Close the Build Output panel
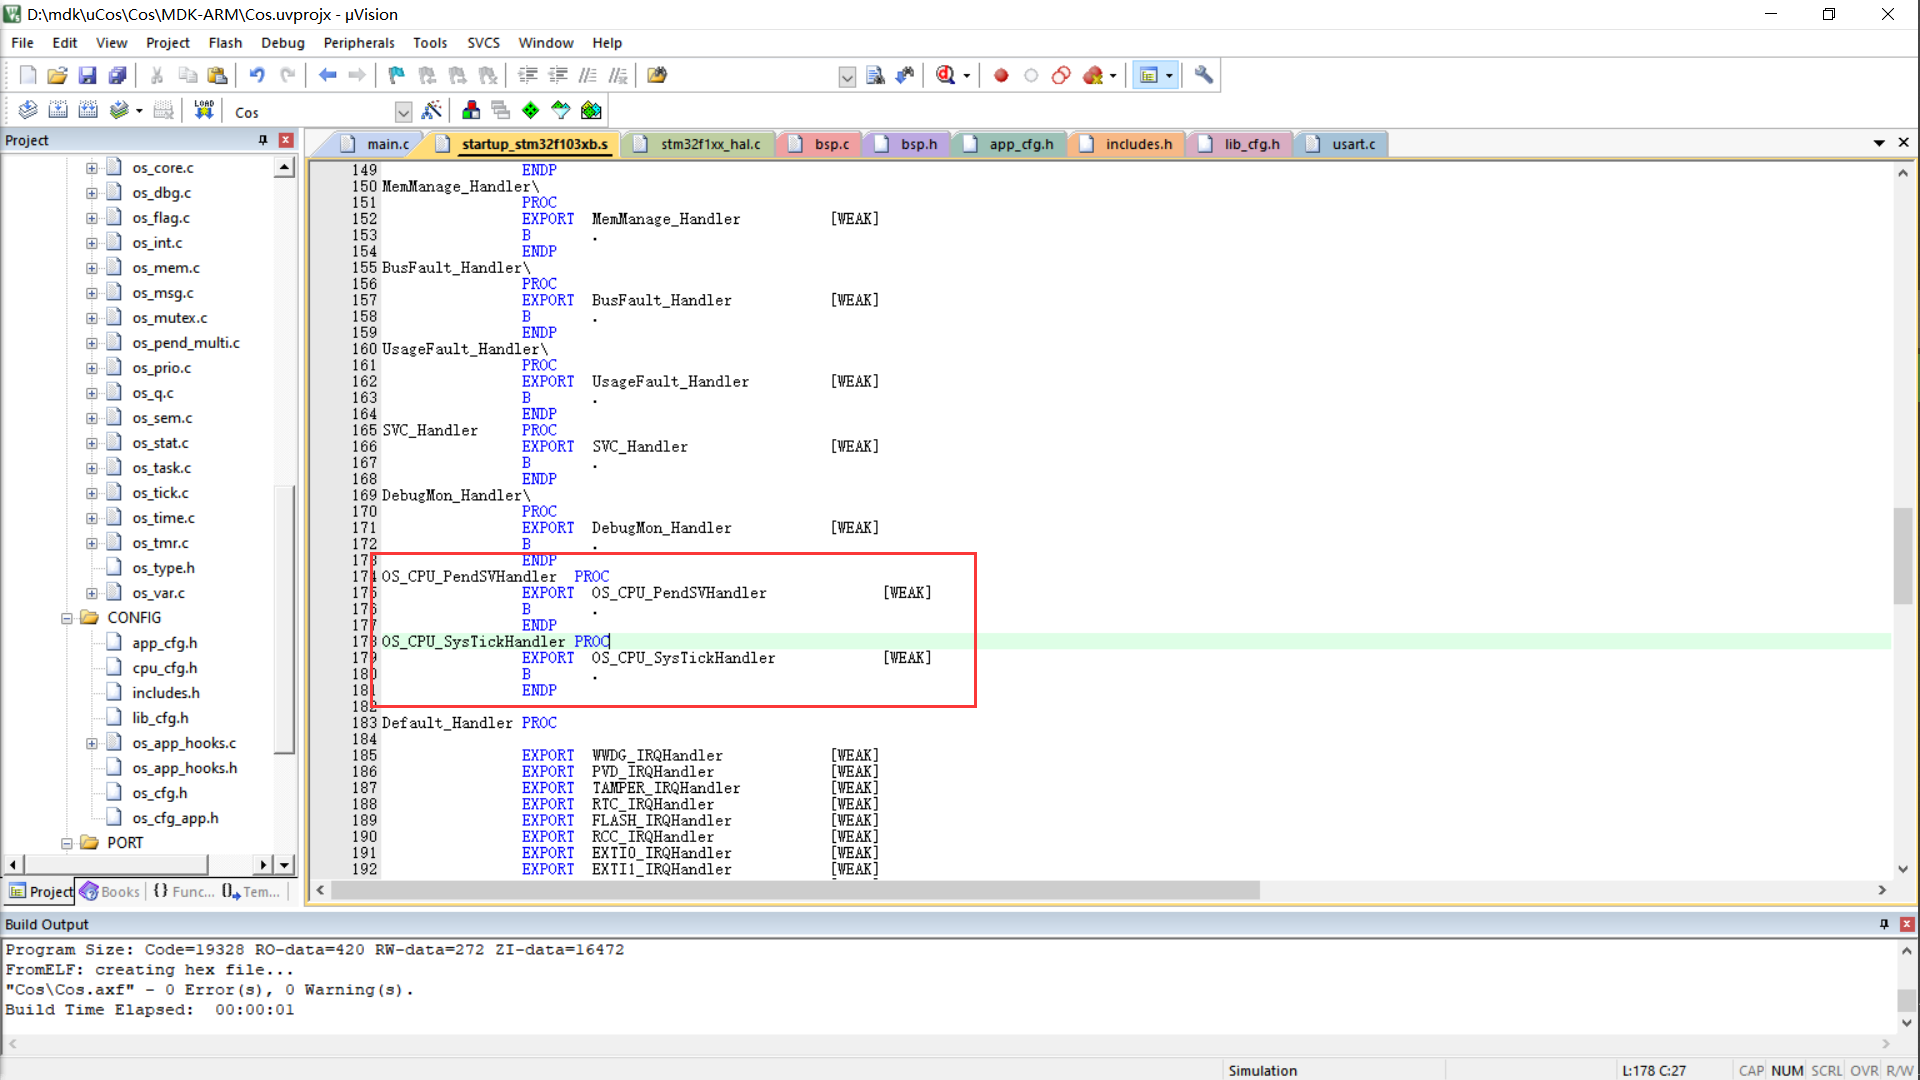1920x1080 pixels. pyautogui.click(x=1907, y=924)
